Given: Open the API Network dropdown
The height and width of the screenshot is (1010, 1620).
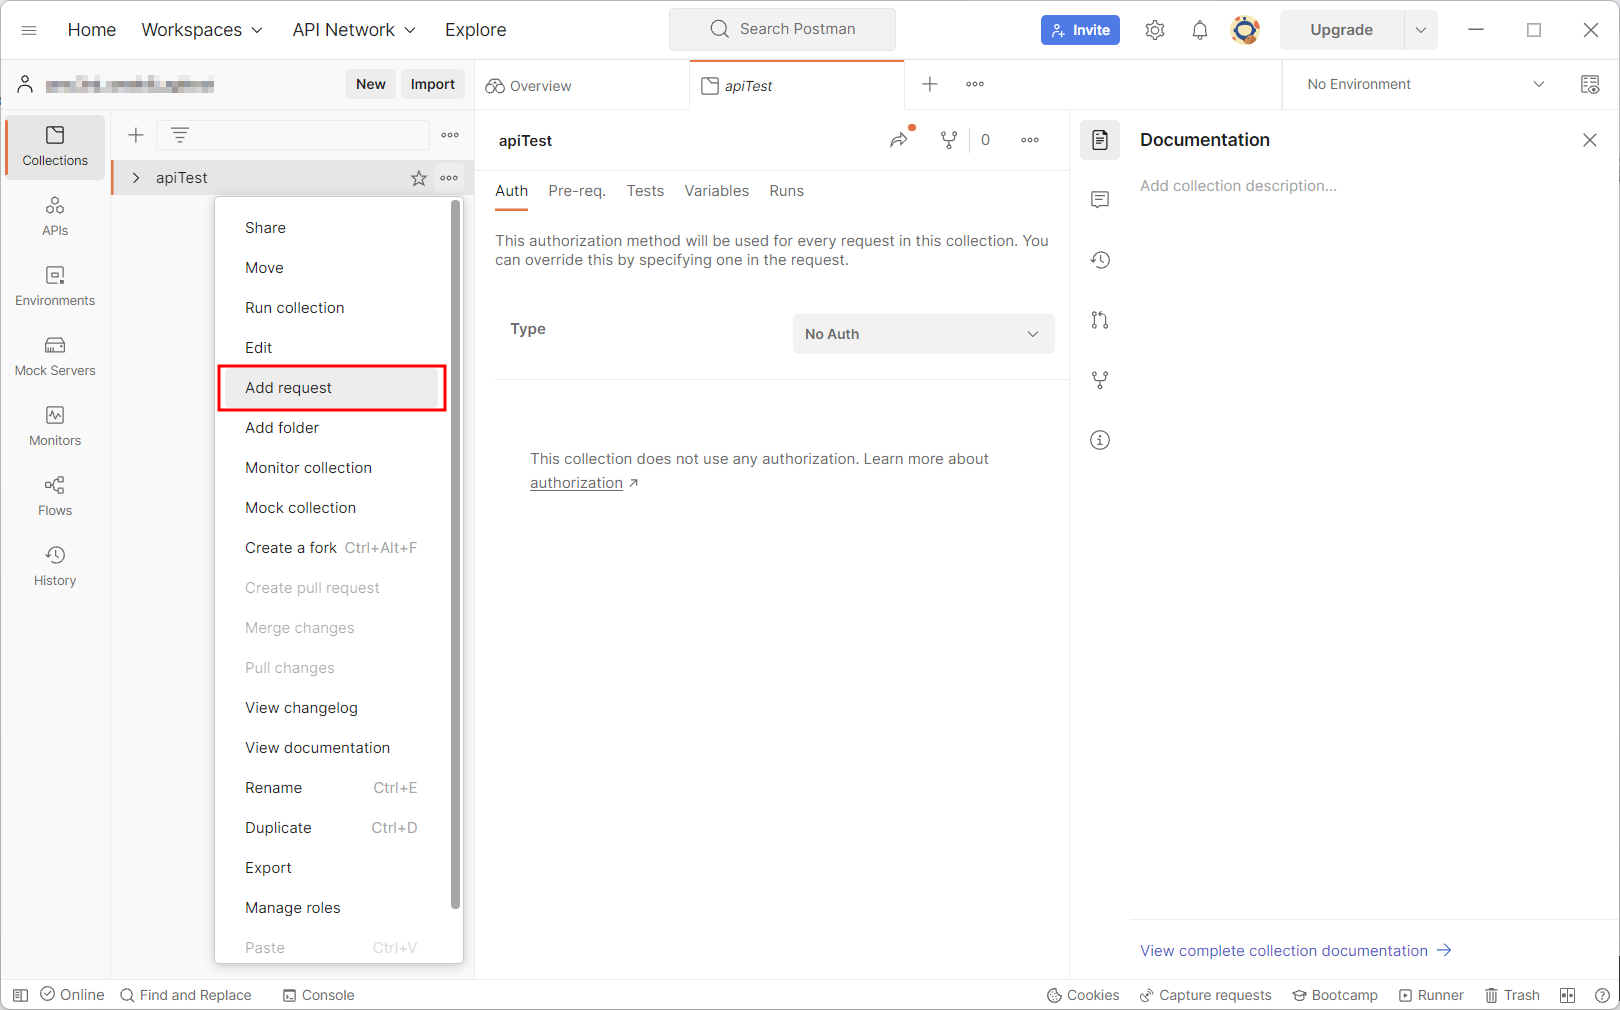Looking at the screenshot, I should pos(354,30).
